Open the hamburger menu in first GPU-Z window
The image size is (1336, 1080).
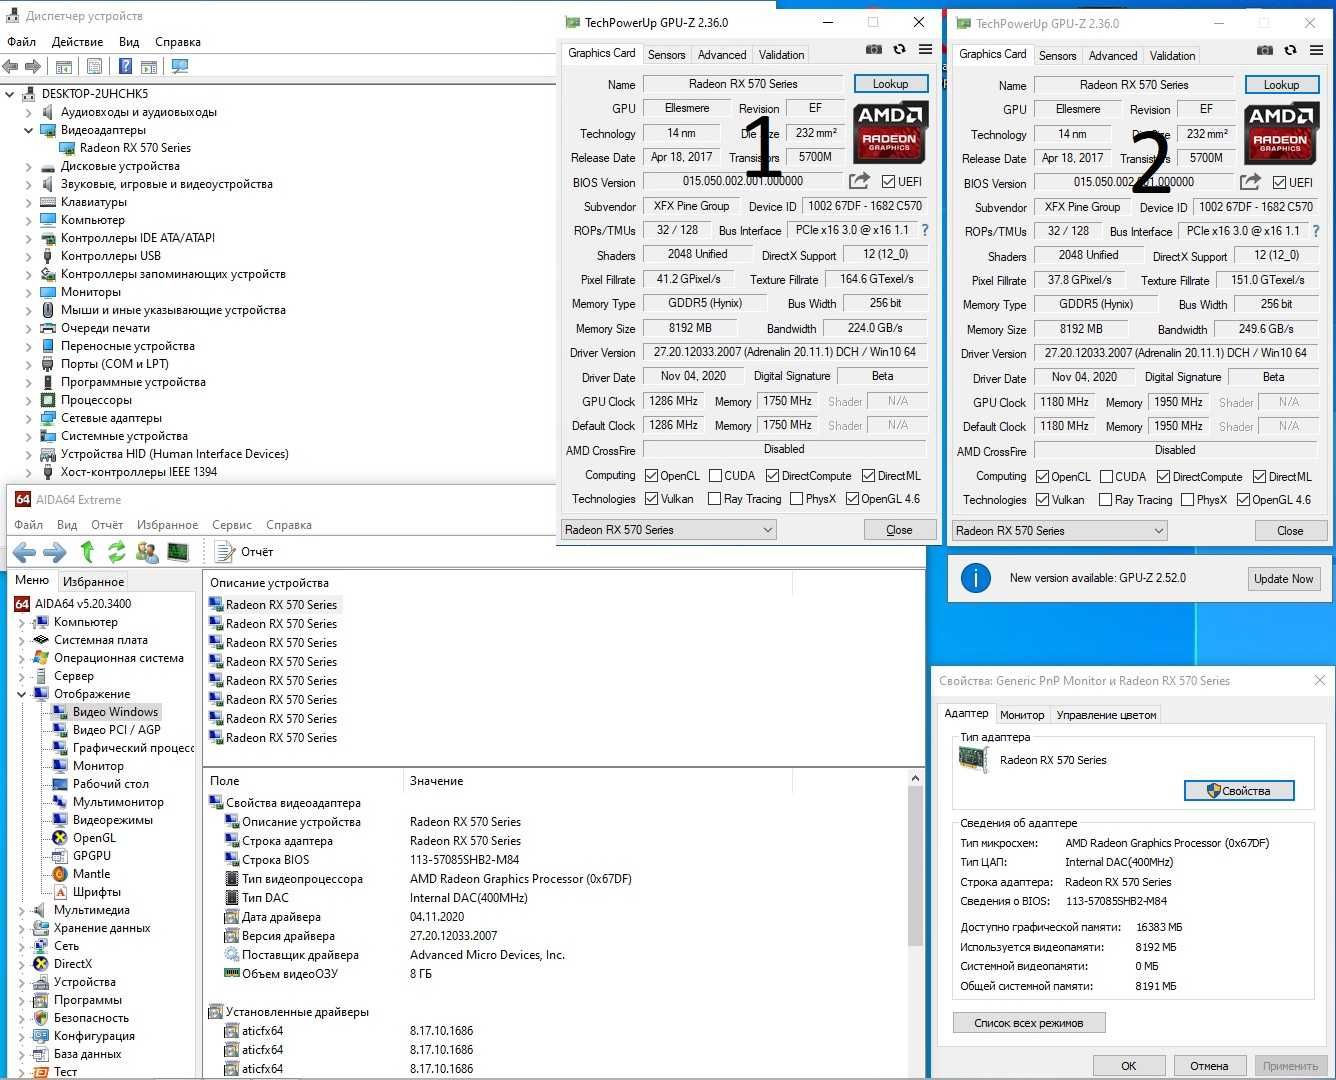pyautogui.click(x=925, y=49)
